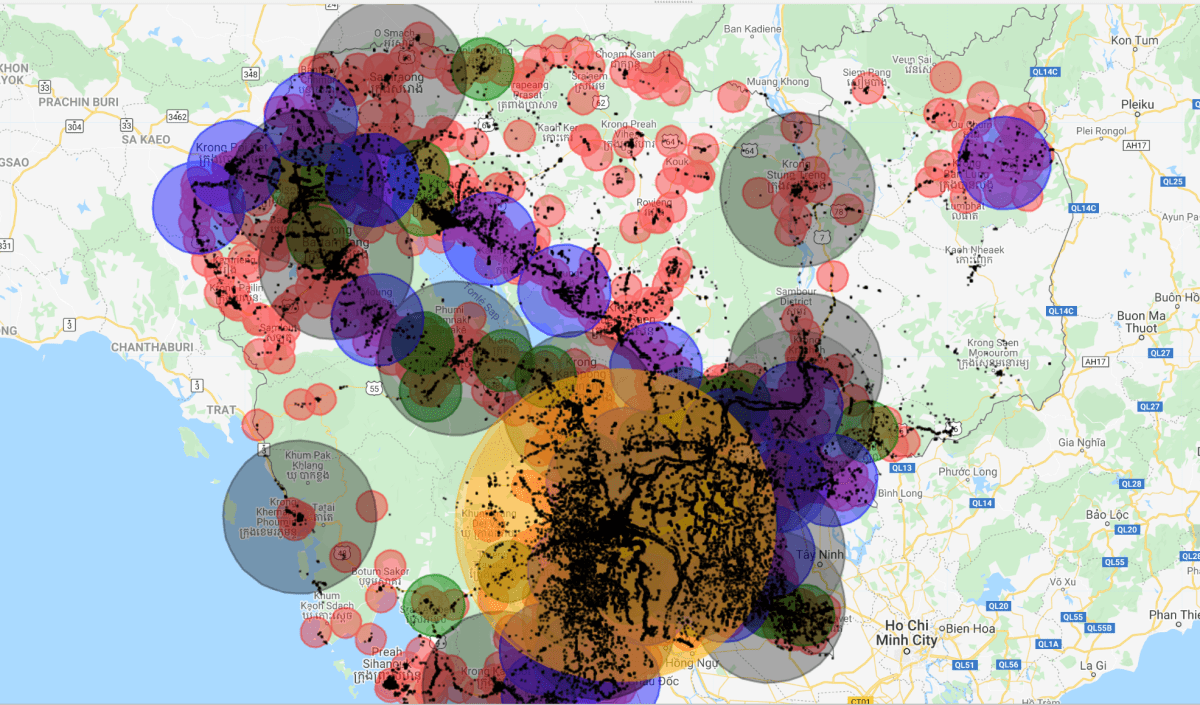
Task: Click the QL55B route shield
Action: tap(1098, 627)
